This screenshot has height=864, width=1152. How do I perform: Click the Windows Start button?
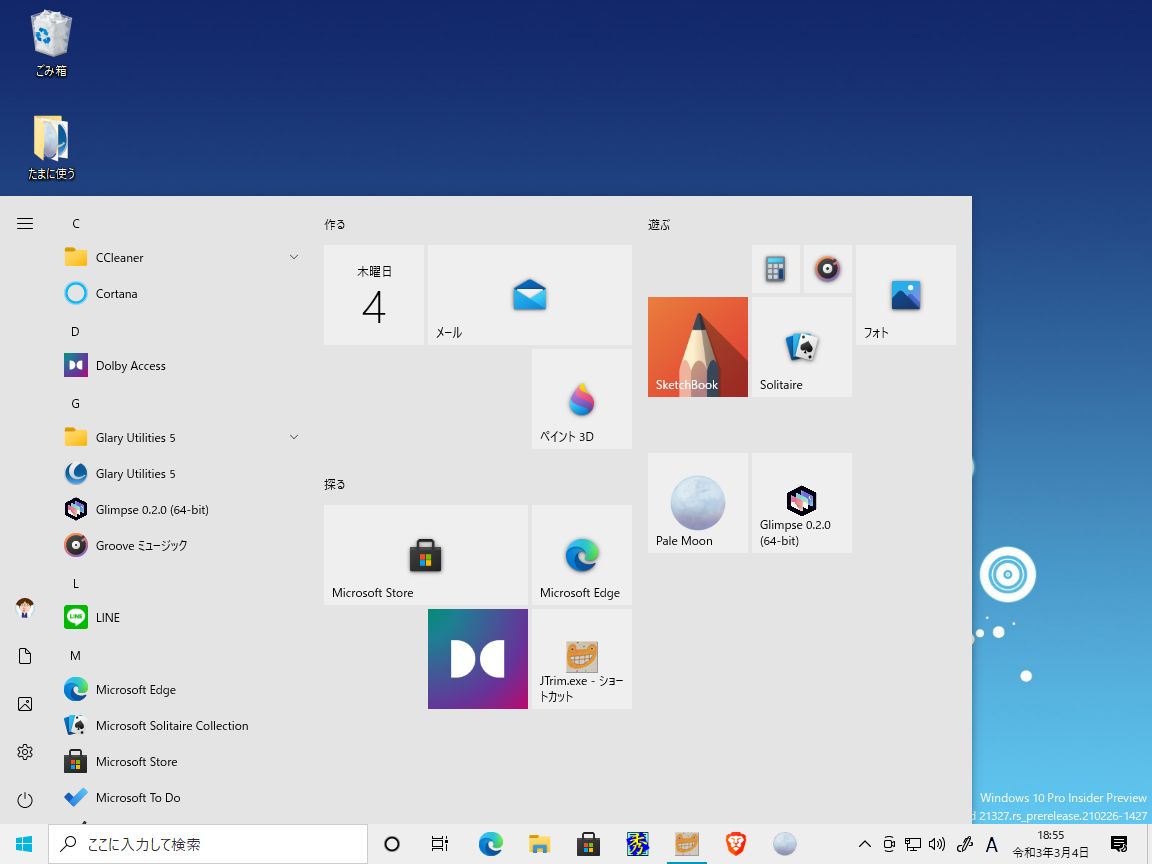click(x=24, y=844)
